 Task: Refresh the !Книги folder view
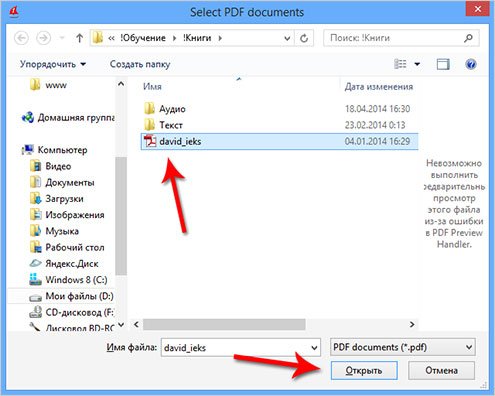click(x=304, y=38)
